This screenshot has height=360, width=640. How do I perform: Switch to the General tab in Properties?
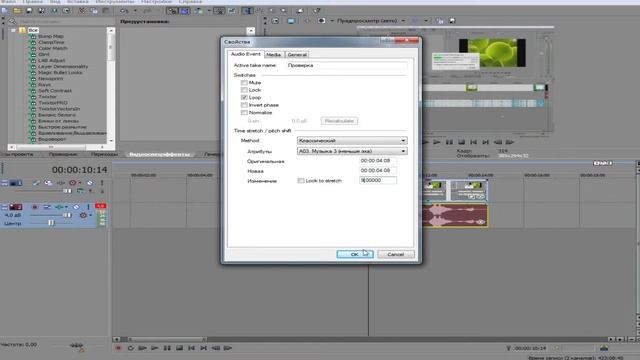click(x=297, y=55)
